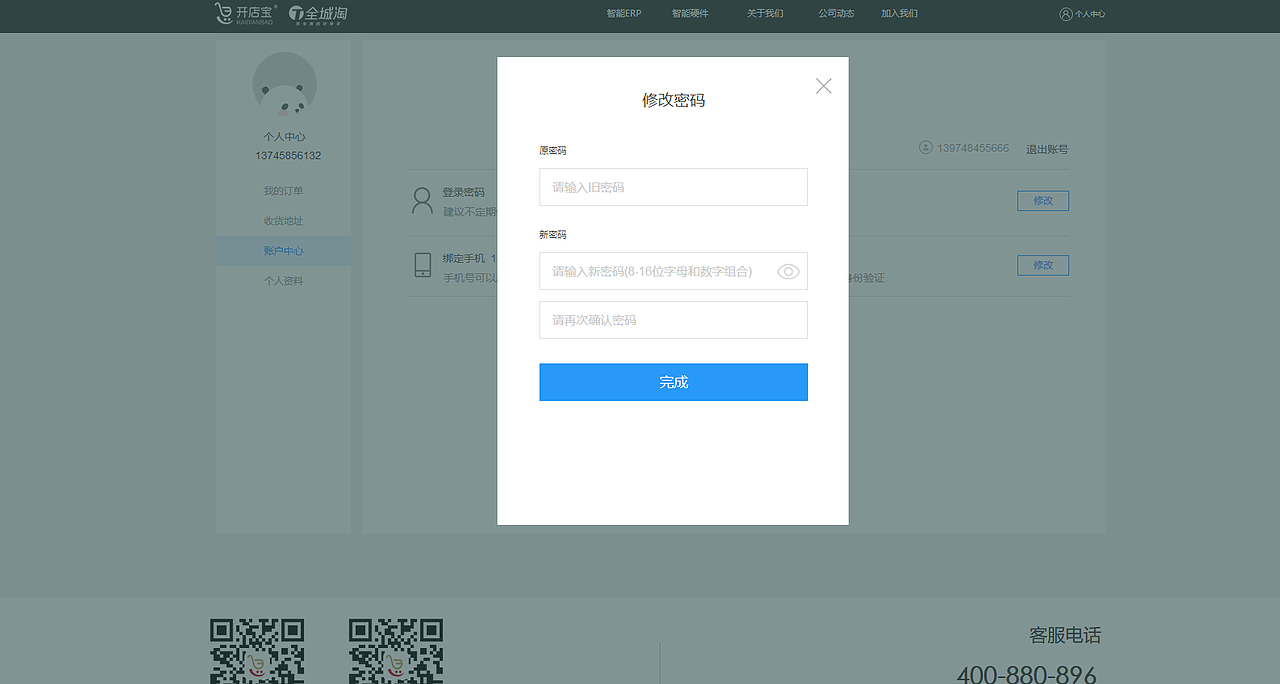
Task: Click 修改 next to 登录密码
Action: point(1043,200)
